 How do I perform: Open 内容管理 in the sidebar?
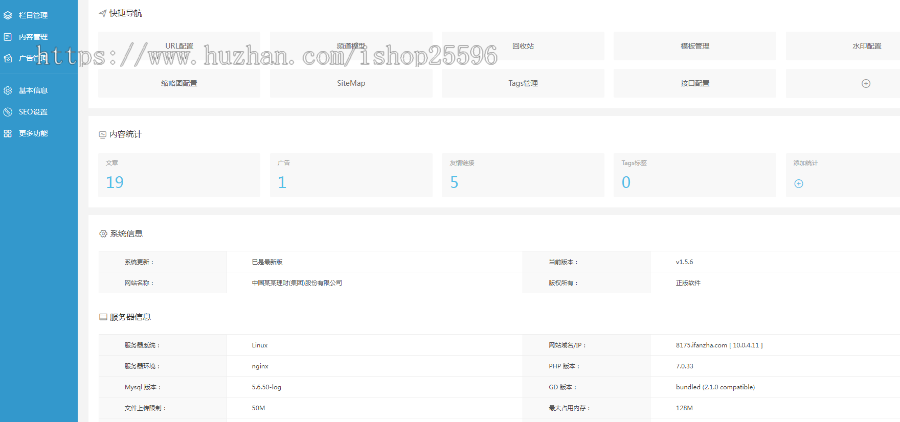33,37
